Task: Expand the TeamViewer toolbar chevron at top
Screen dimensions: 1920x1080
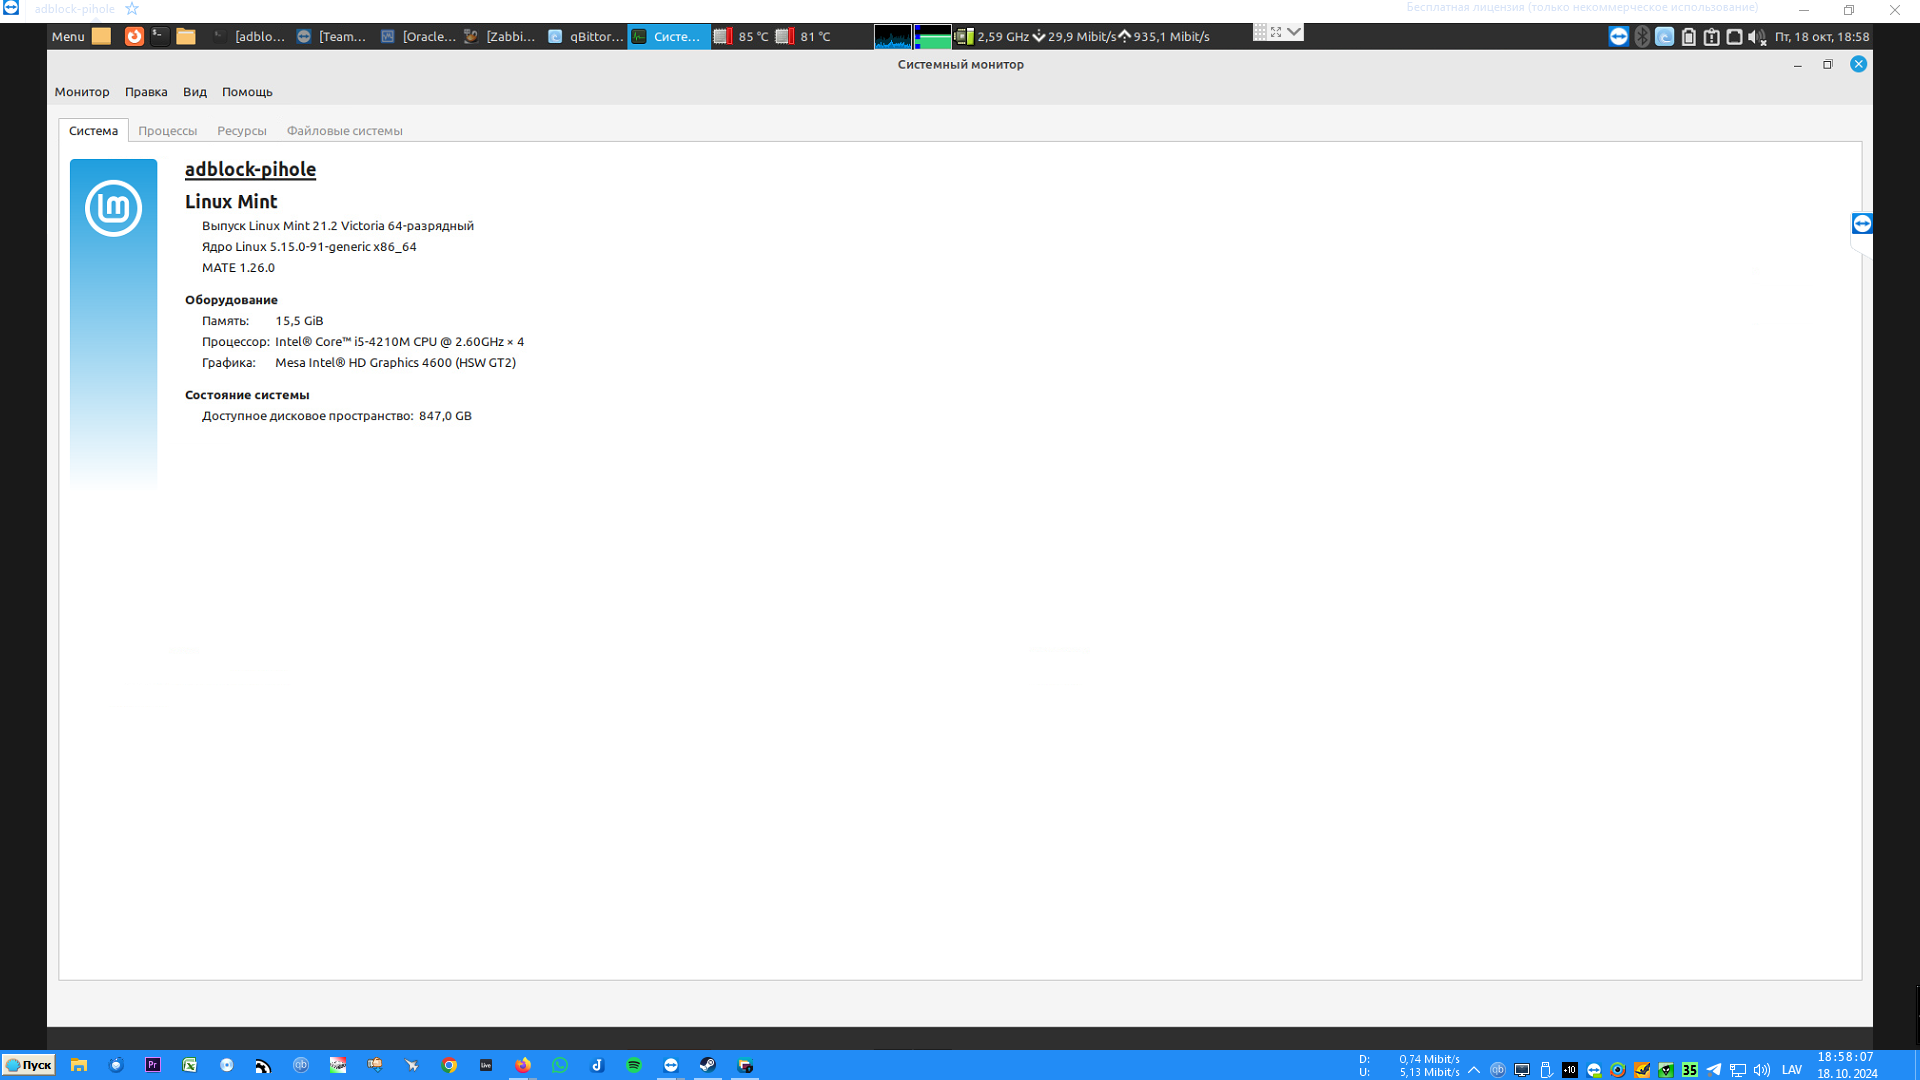Action: (x=1294, y=32)
